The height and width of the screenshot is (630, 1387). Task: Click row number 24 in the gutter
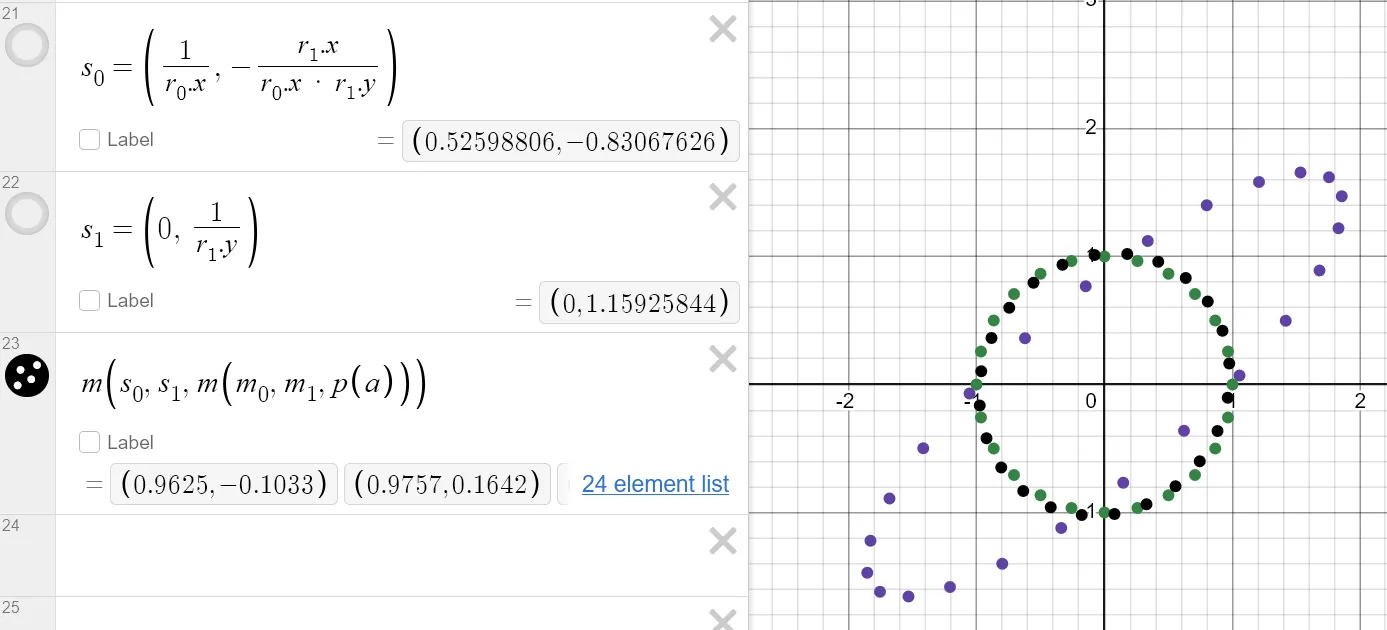point(11,525)
